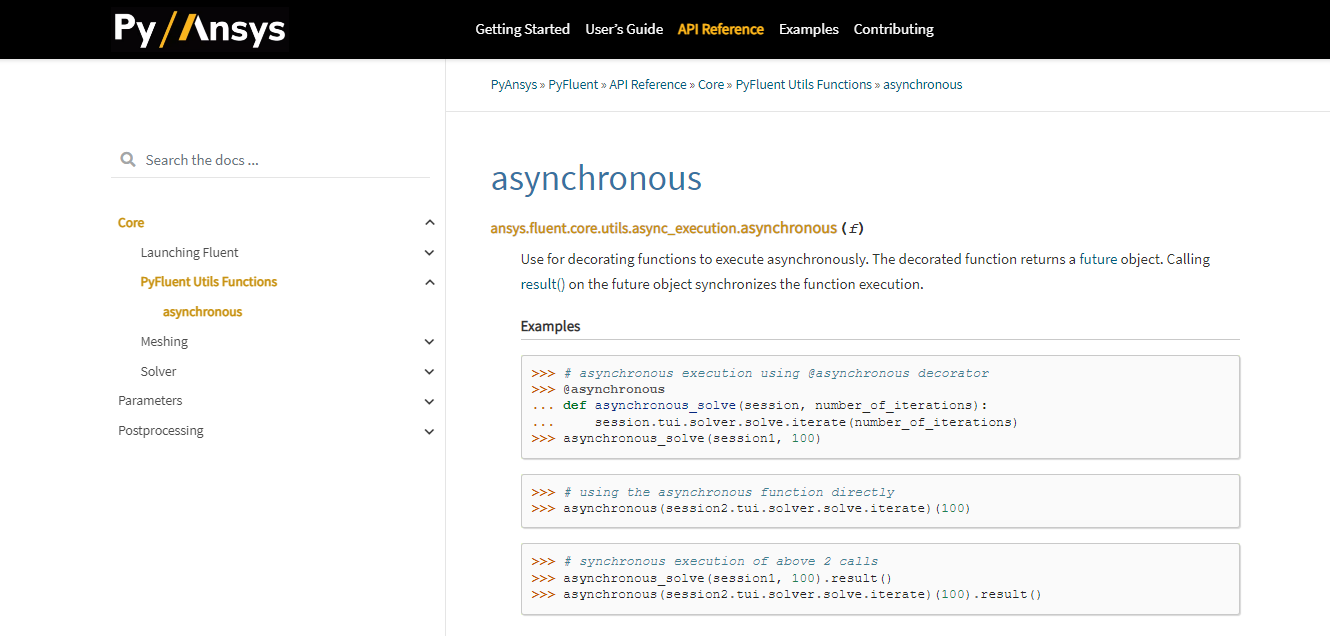This screenshot has height=636, width=1330.
Task: Open the User's Guide page
Action: 624,29
